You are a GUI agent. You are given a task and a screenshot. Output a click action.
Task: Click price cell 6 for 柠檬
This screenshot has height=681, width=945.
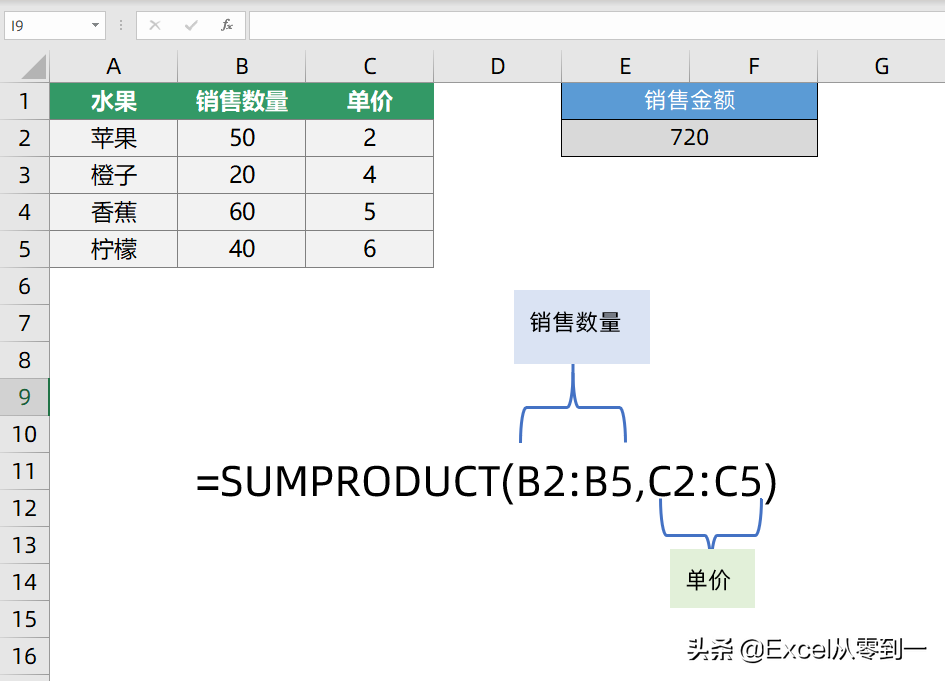pos(369,249)
